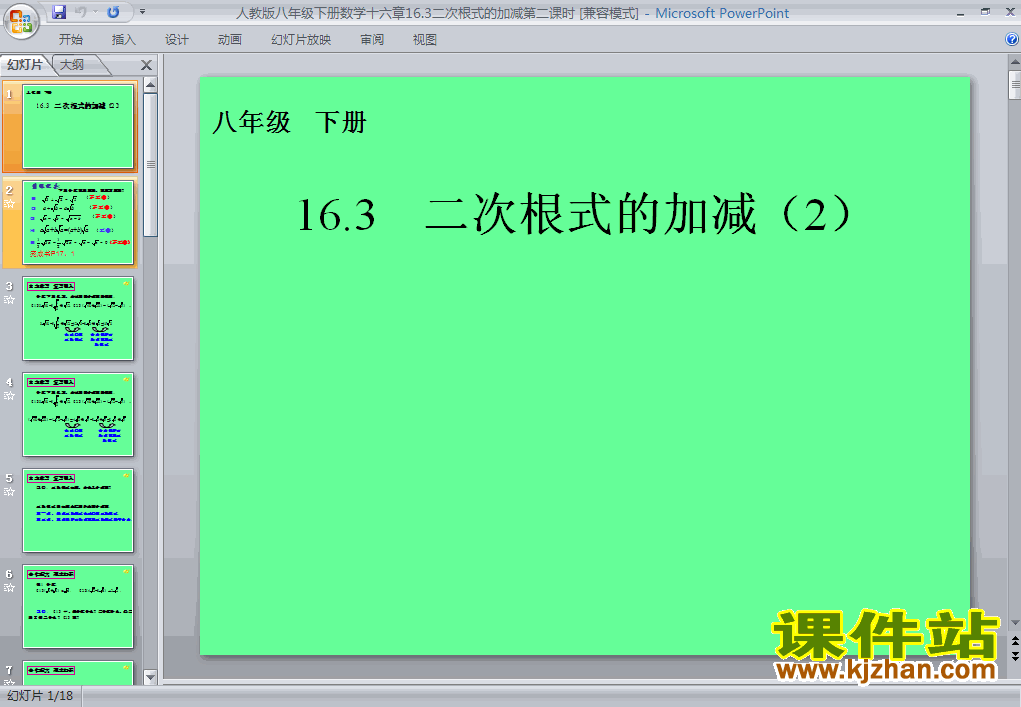1021x707 pixels.
Task: Click thumbnail pane scroll up arrow
Action: (150, 85)
